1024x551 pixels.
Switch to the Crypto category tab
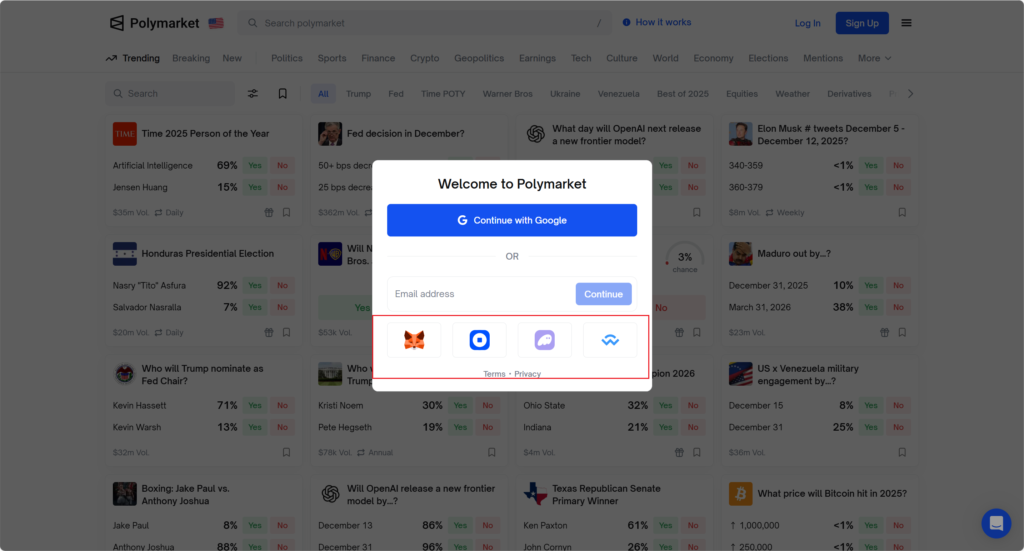pos(424,58)
